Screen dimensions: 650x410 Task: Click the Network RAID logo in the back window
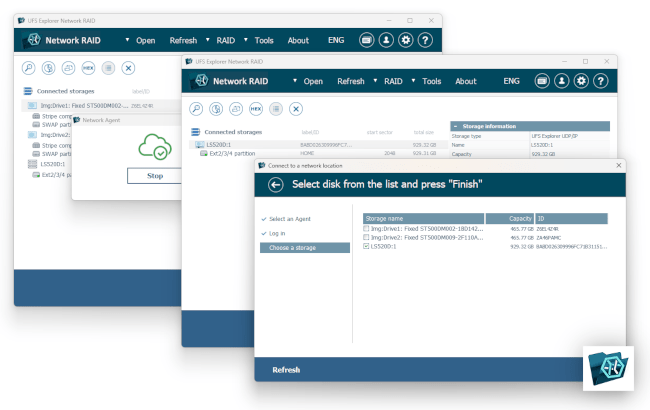tap(33, 40)
